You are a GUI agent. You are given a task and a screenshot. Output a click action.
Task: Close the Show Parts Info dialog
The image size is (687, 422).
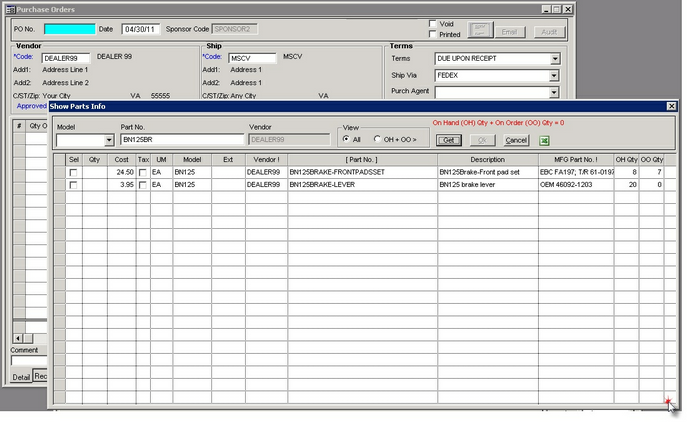tap(671, 106)
